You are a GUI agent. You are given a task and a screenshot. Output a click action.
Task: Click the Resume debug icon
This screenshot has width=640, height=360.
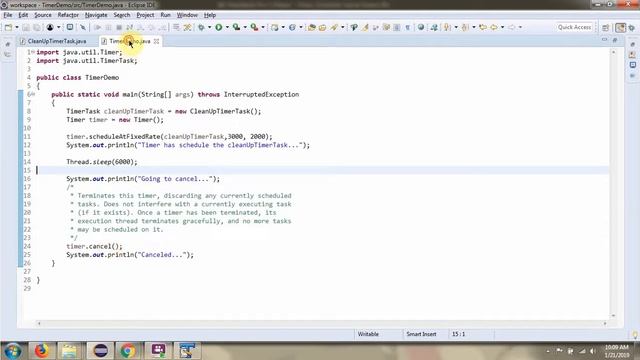pyautogui.click(x=98, y=27)
